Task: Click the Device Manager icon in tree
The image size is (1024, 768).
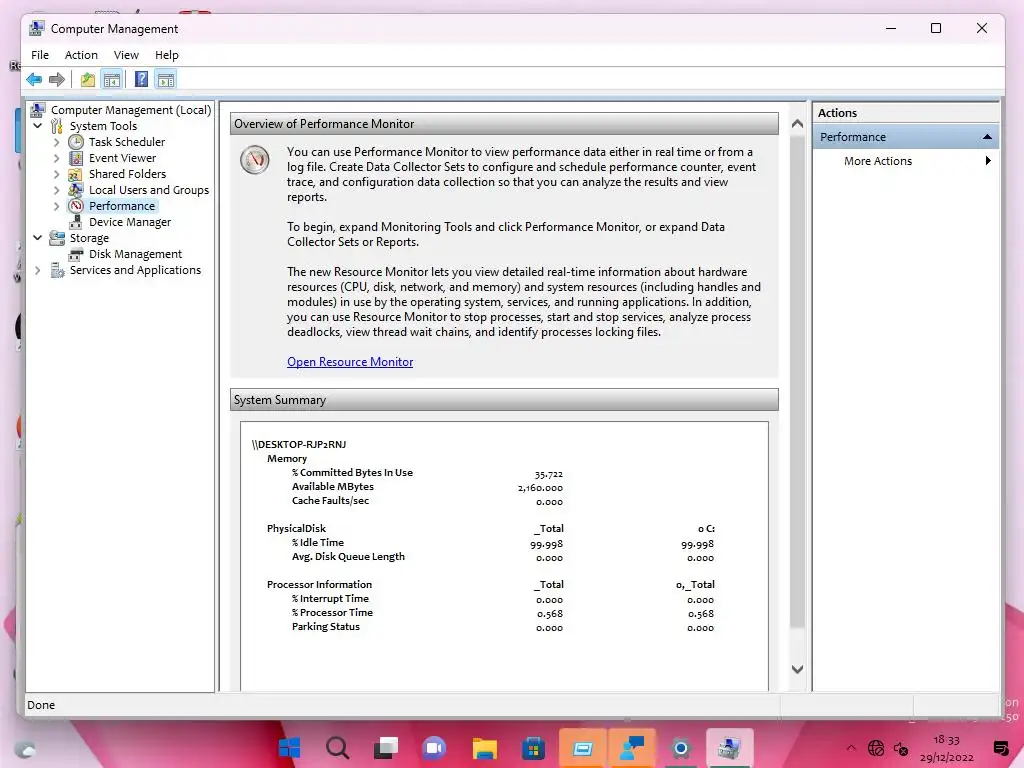Action: tap(76, 222)
